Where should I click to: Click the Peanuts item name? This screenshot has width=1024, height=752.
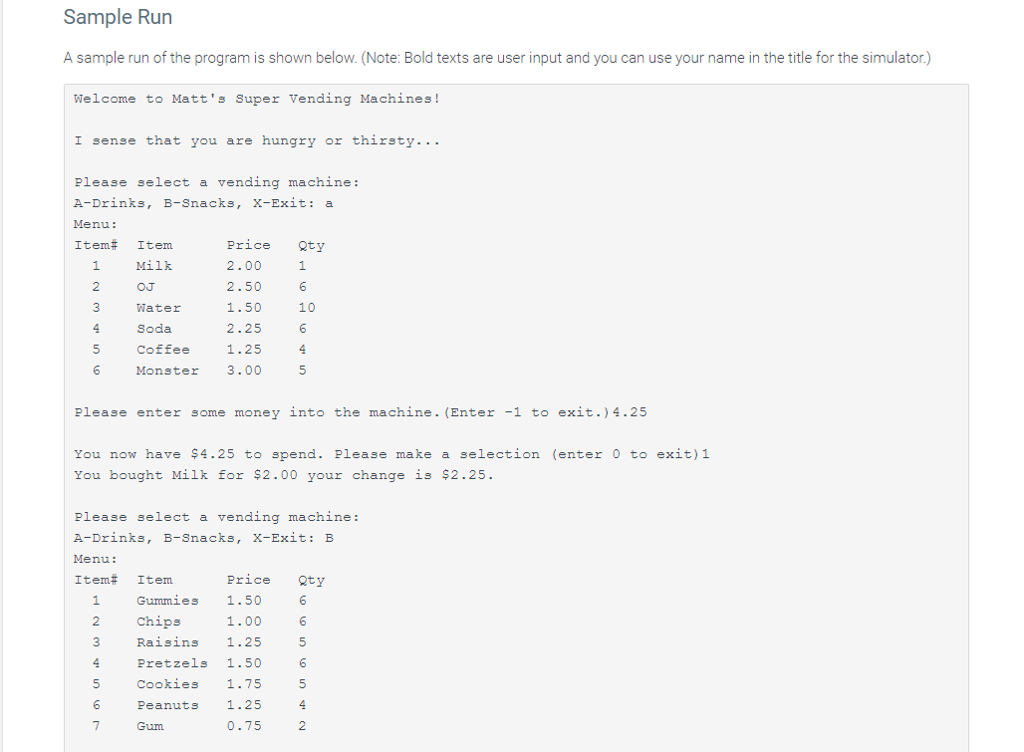[167, 705]
